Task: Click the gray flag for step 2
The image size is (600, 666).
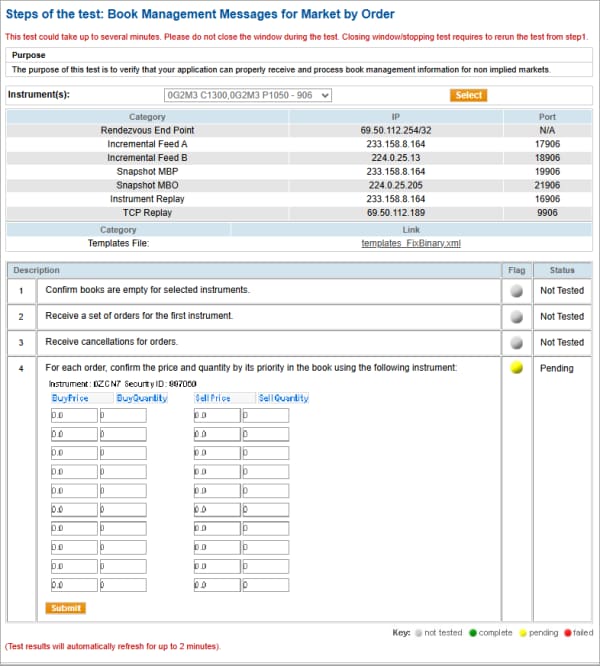Action: tap(516, 316)
